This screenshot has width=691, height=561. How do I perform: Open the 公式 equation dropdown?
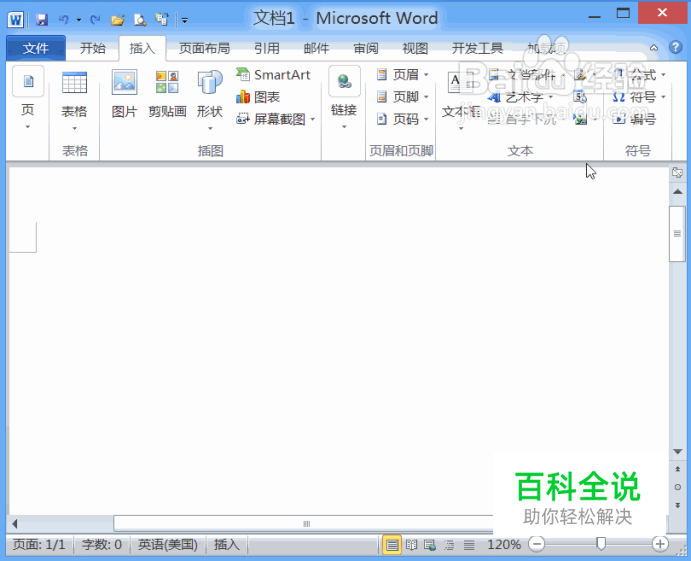coord(639,74)
